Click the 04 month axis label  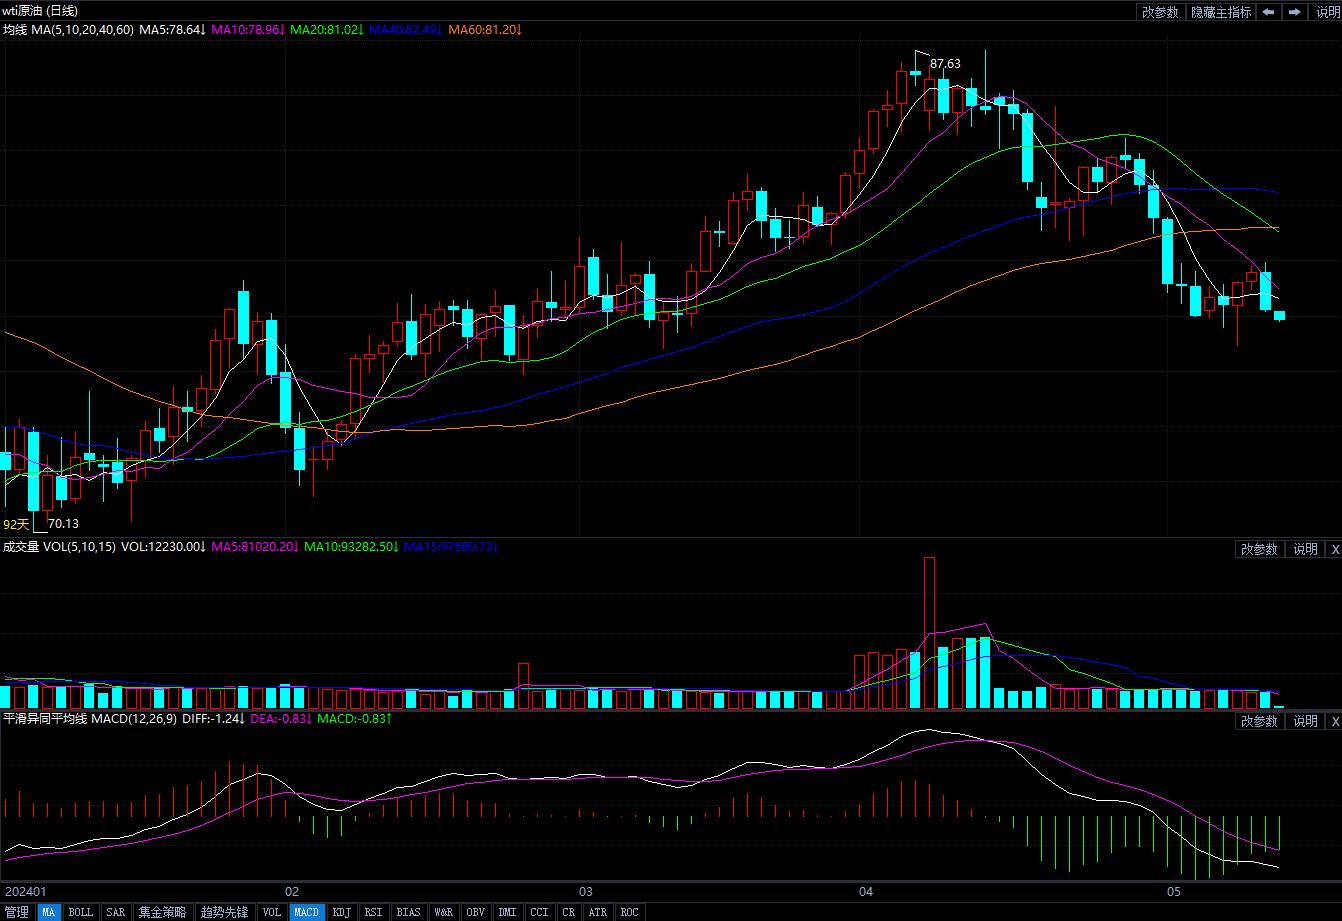click(x=867, y=890)
